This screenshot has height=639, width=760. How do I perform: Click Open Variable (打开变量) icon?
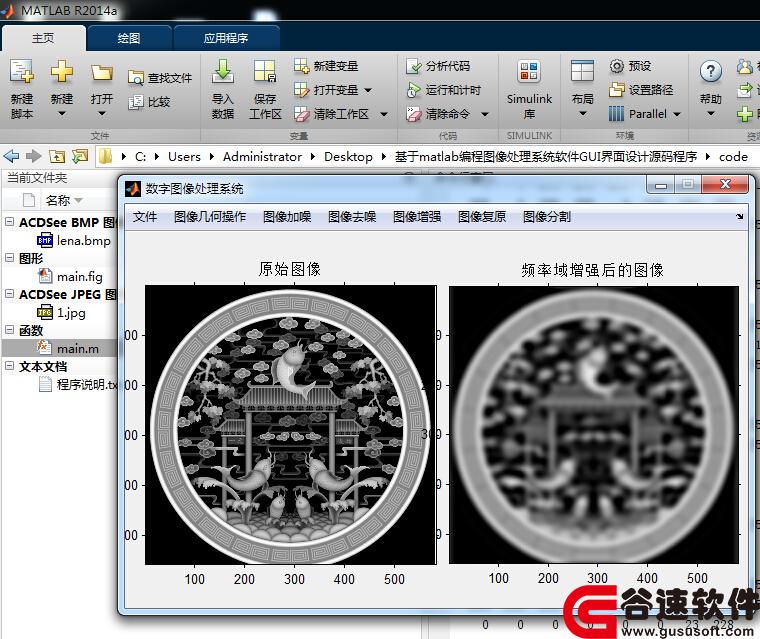[x=301, y=90]
